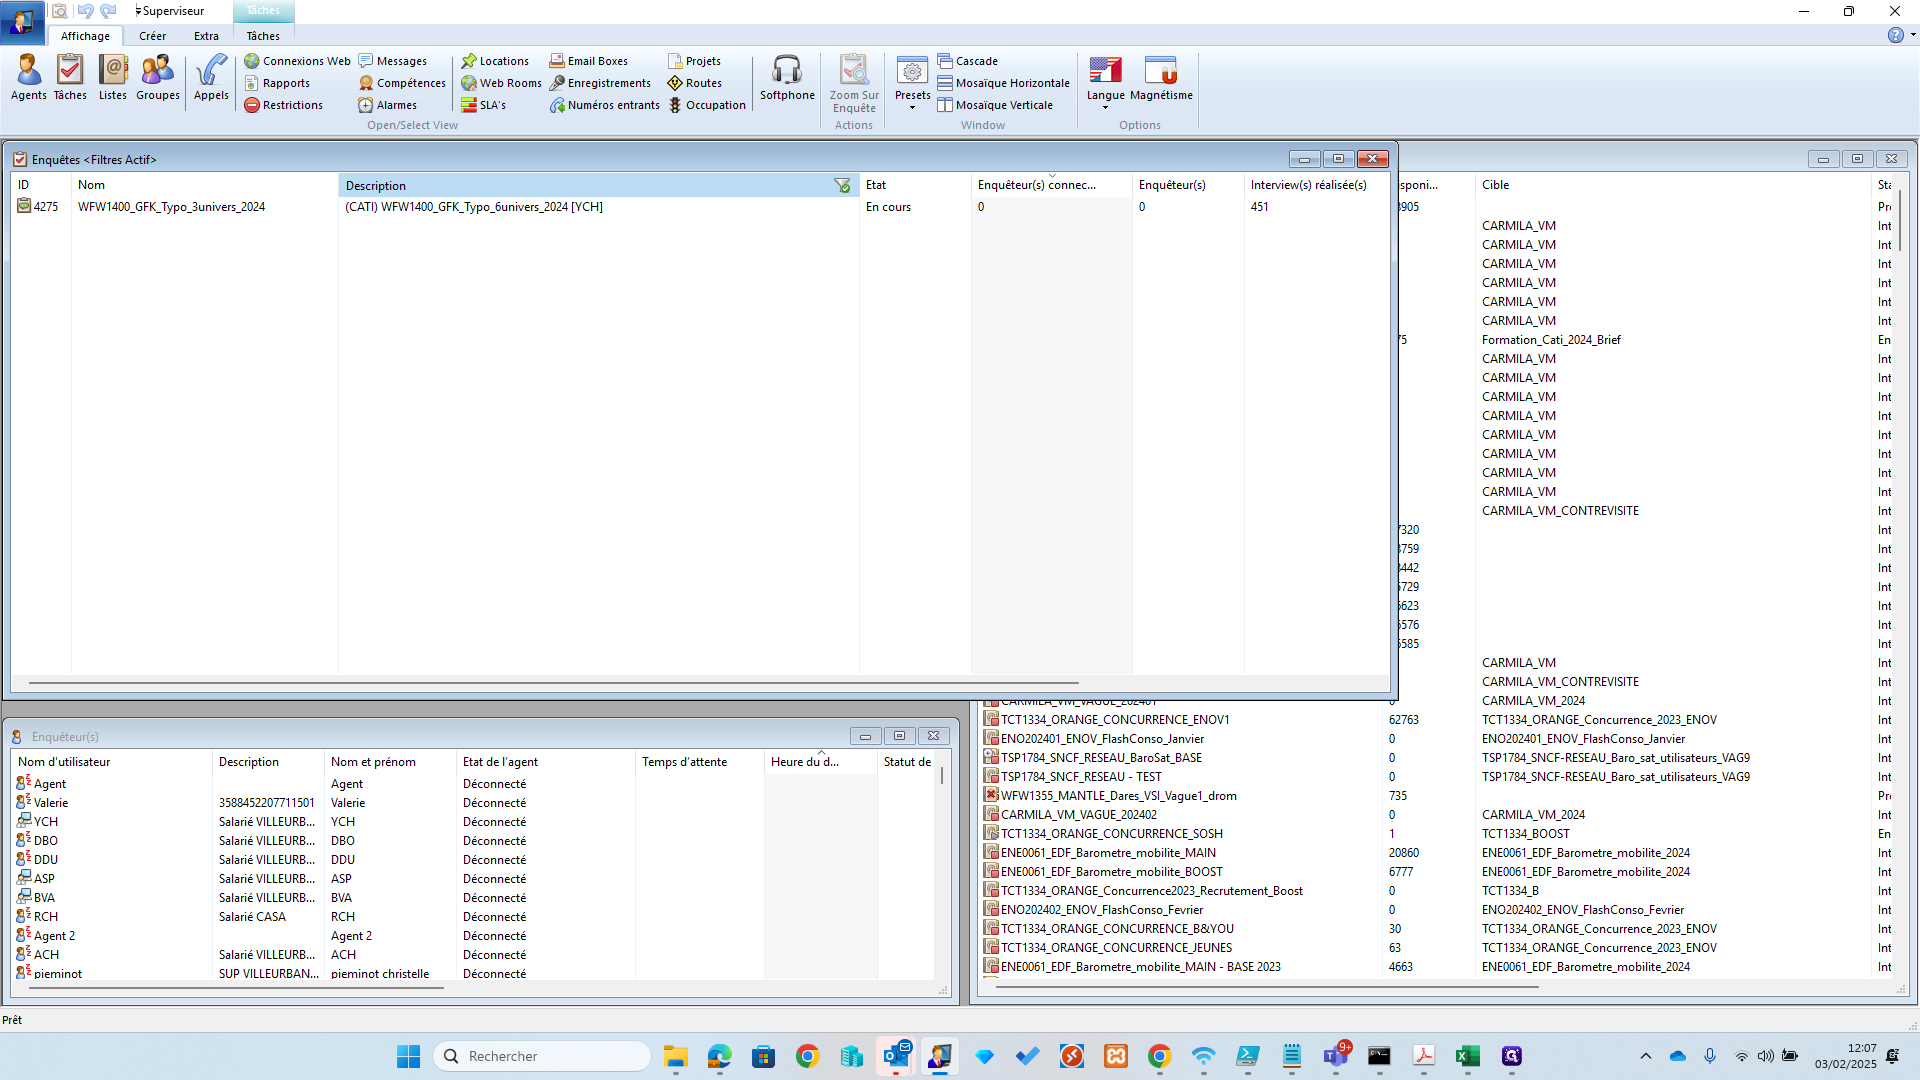Viewport: 1920px width, 1080px height.
Task: Open Connexions Web view
Action: [297, 61]
